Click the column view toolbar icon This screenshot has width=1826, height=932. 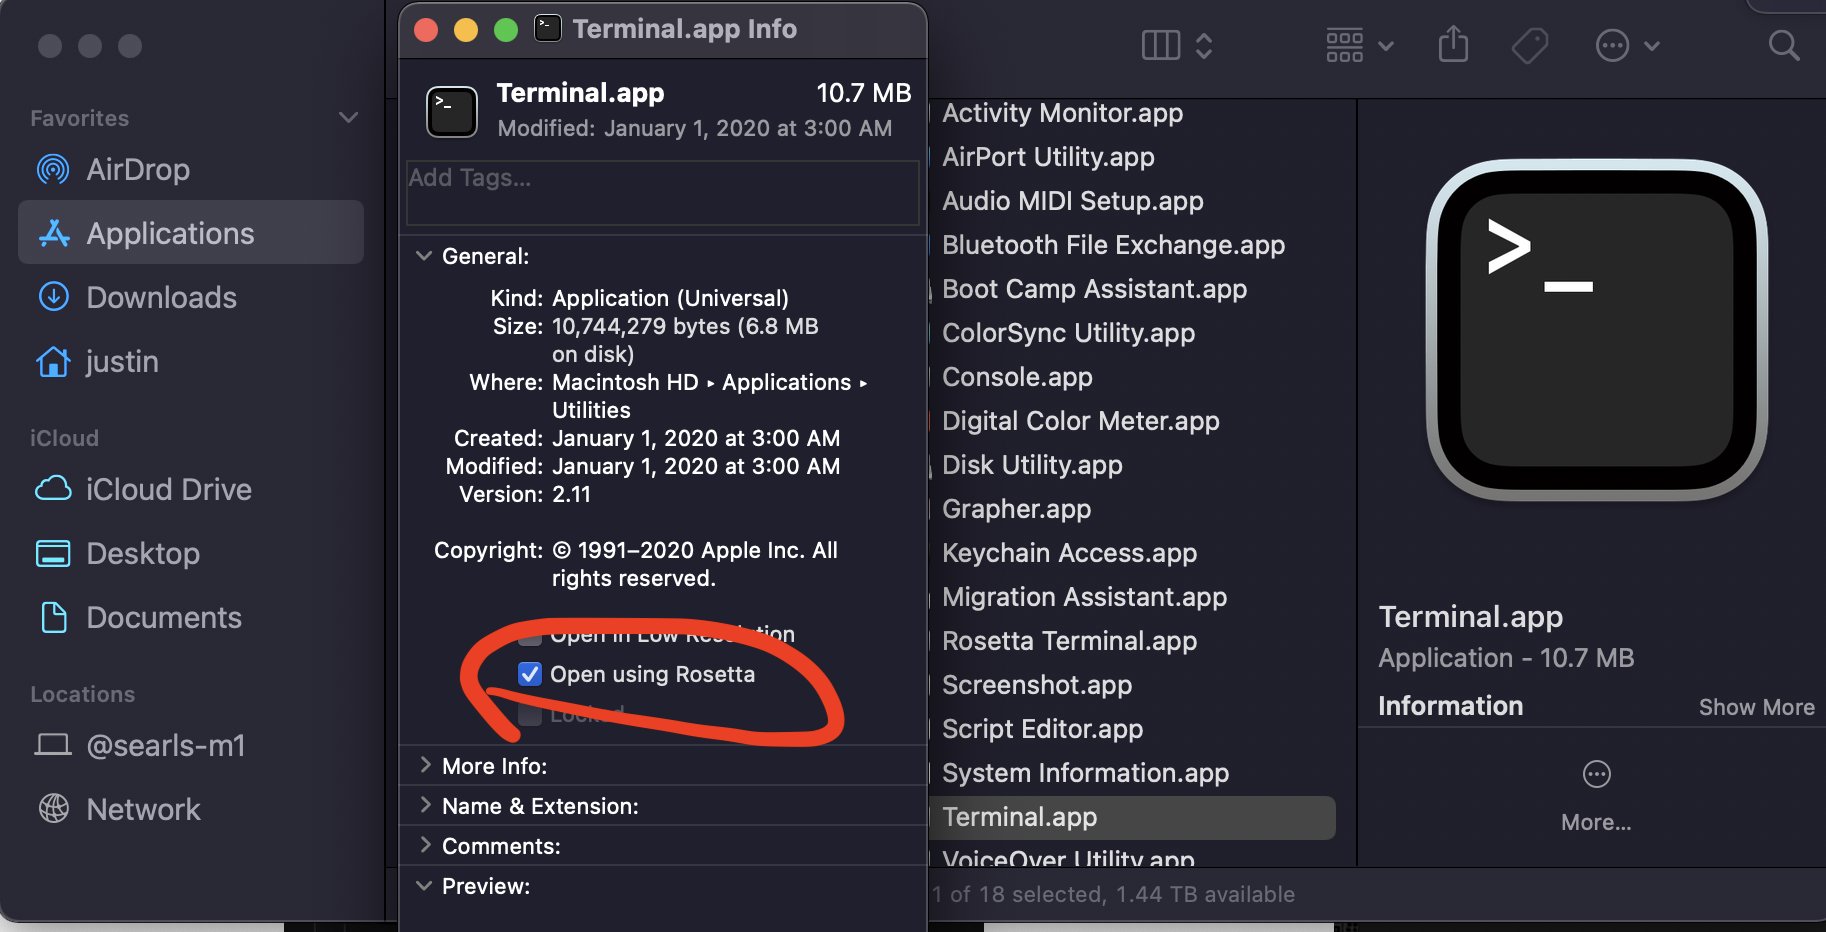(x=1161, y=46)
